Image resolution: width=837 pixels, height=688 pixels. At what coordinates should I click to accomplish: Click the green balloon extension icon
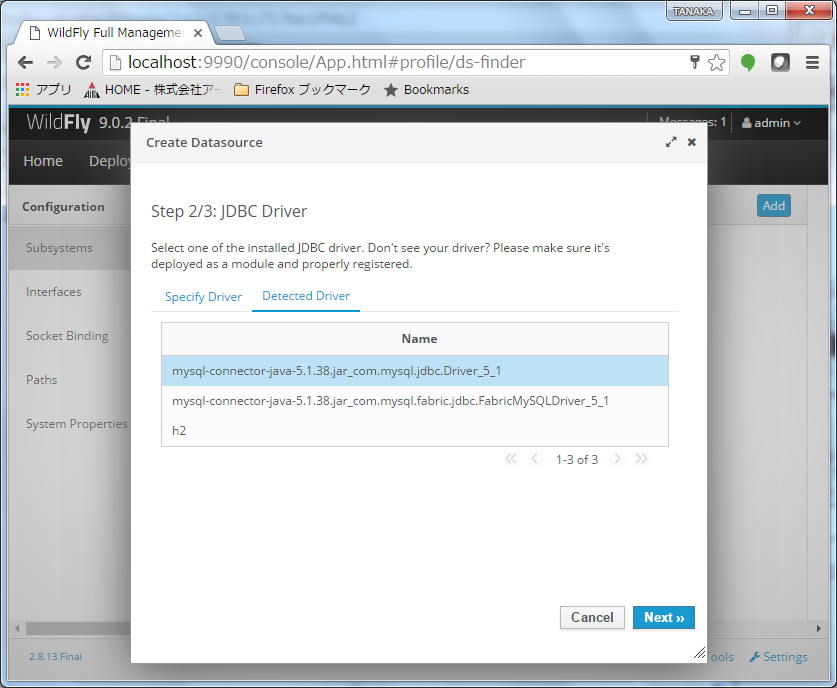pos(748,62)
